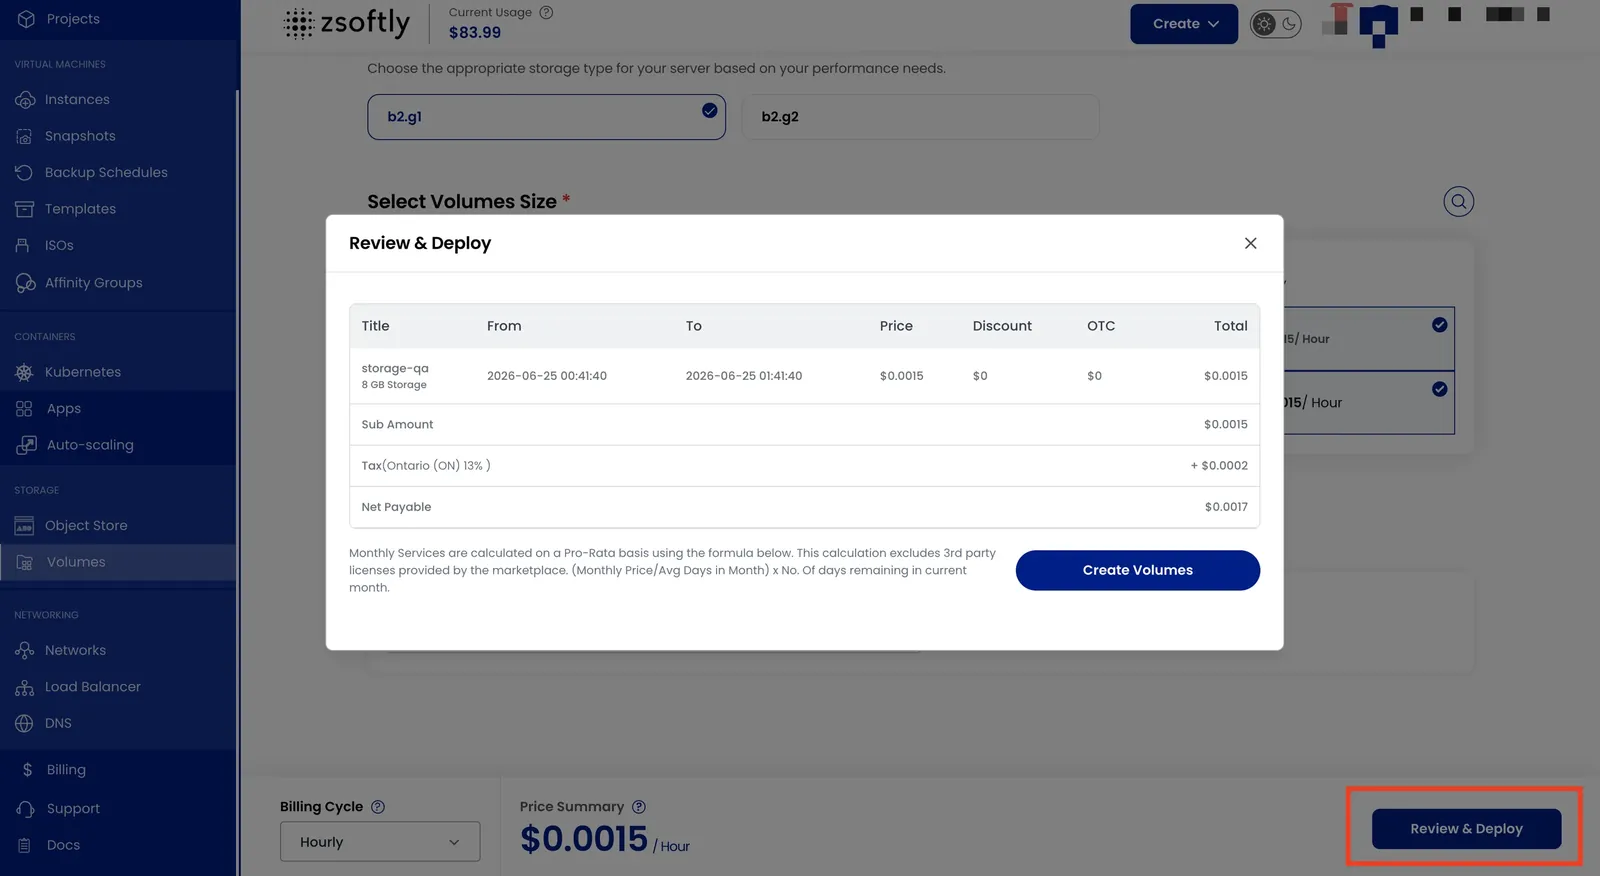Close the Review & Deploy dialog

click(x=1250, y=243)
